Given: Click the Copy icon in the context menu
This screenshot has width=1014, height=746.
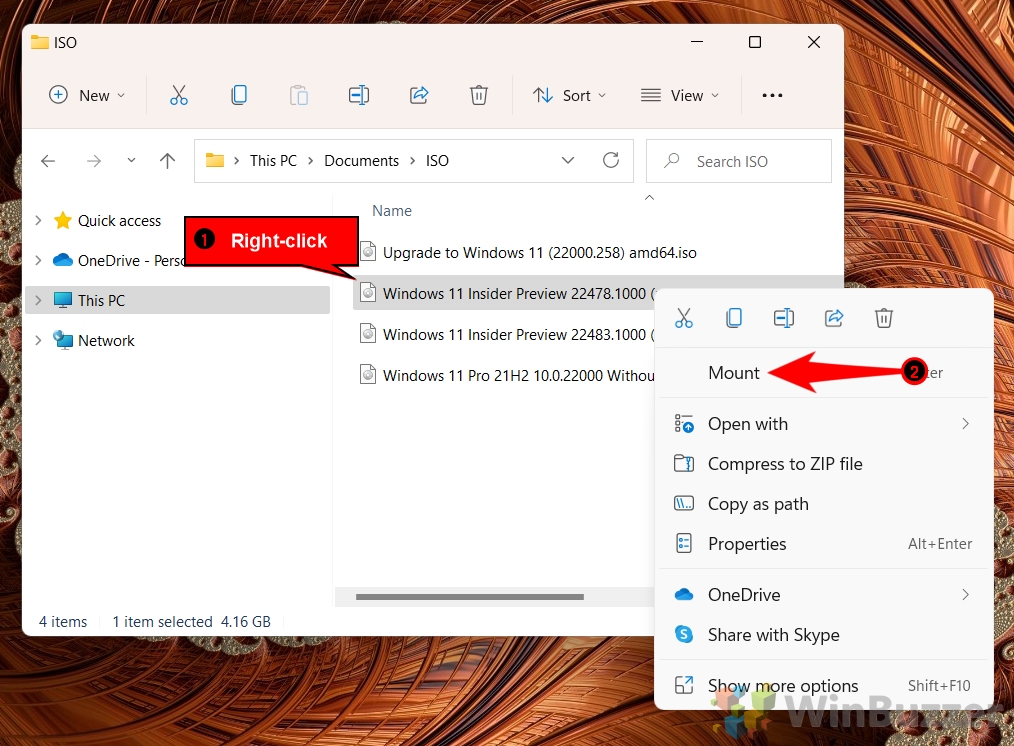Looking at the screenshot, I should [734, 318].
